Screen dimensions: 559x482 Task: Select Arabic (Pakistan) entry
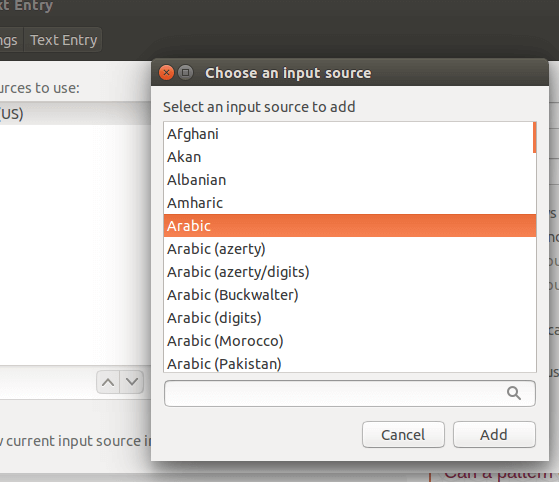pos(350,363)
